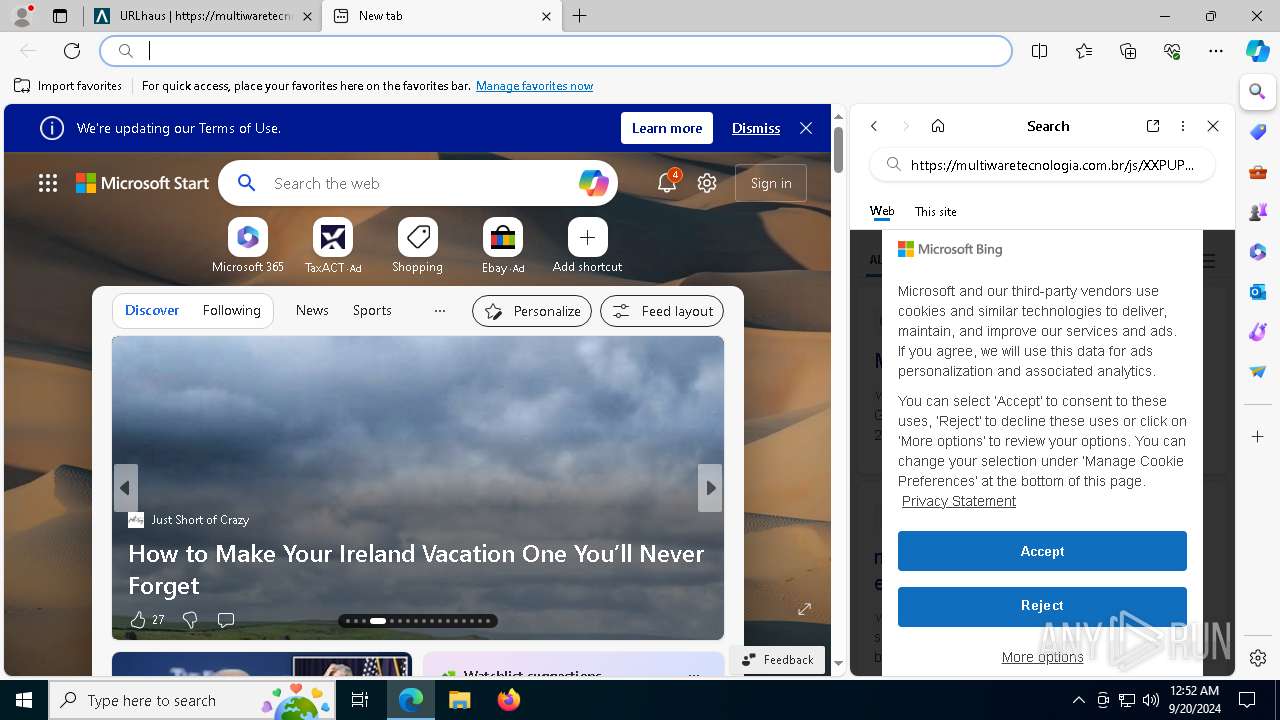The width and height of the screenshot is (1280, 720).
Task: Open the sidebar Drop paper-plane icon
Action: point(1258,372)
